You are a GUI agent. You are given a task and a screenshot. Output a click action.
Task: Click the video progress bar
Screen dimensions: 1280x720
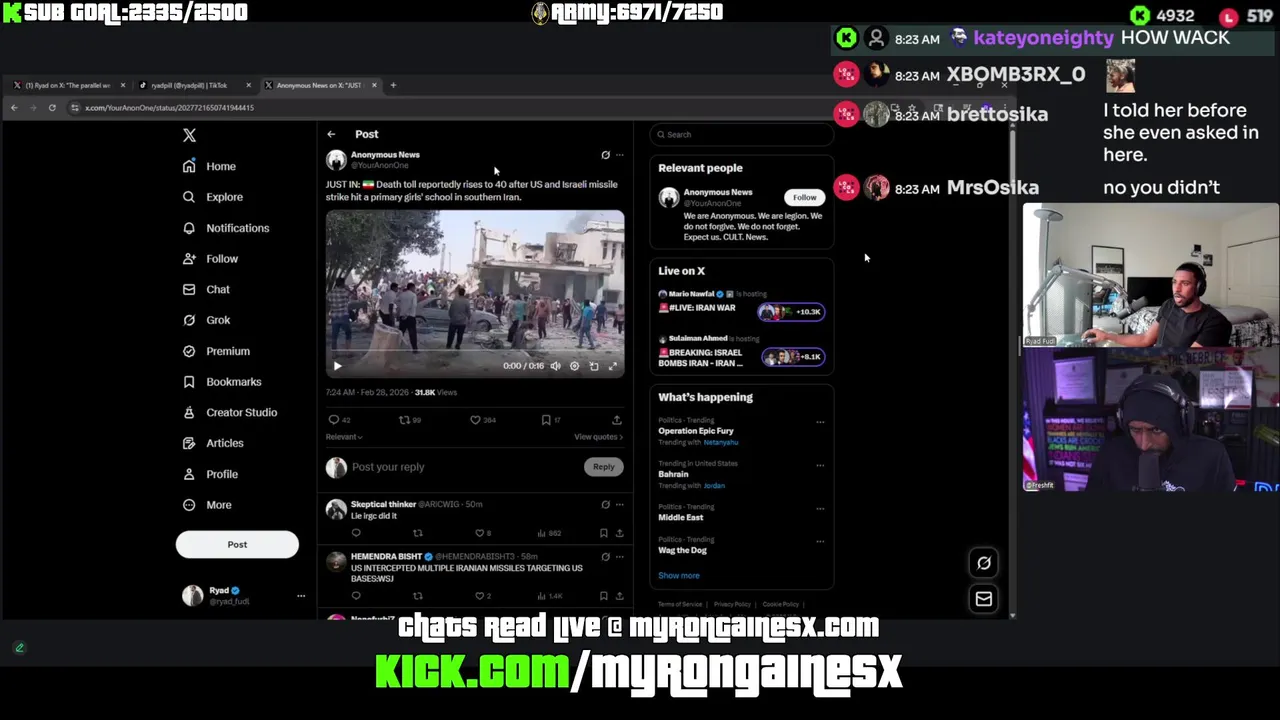pyautogui.click(x=475, y=352)
